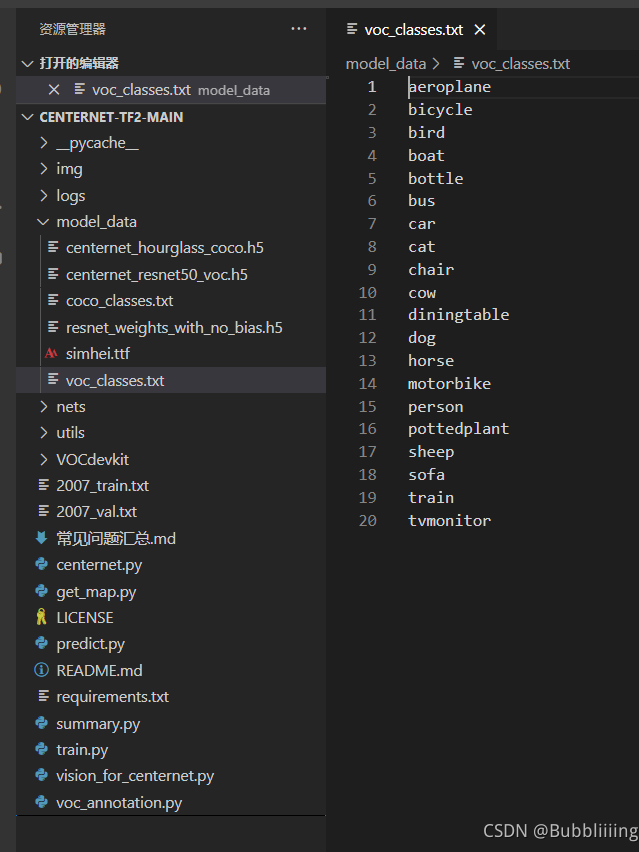
Task: Open the explorer panel more actions ellipsis
Action: tap(299, 29)
